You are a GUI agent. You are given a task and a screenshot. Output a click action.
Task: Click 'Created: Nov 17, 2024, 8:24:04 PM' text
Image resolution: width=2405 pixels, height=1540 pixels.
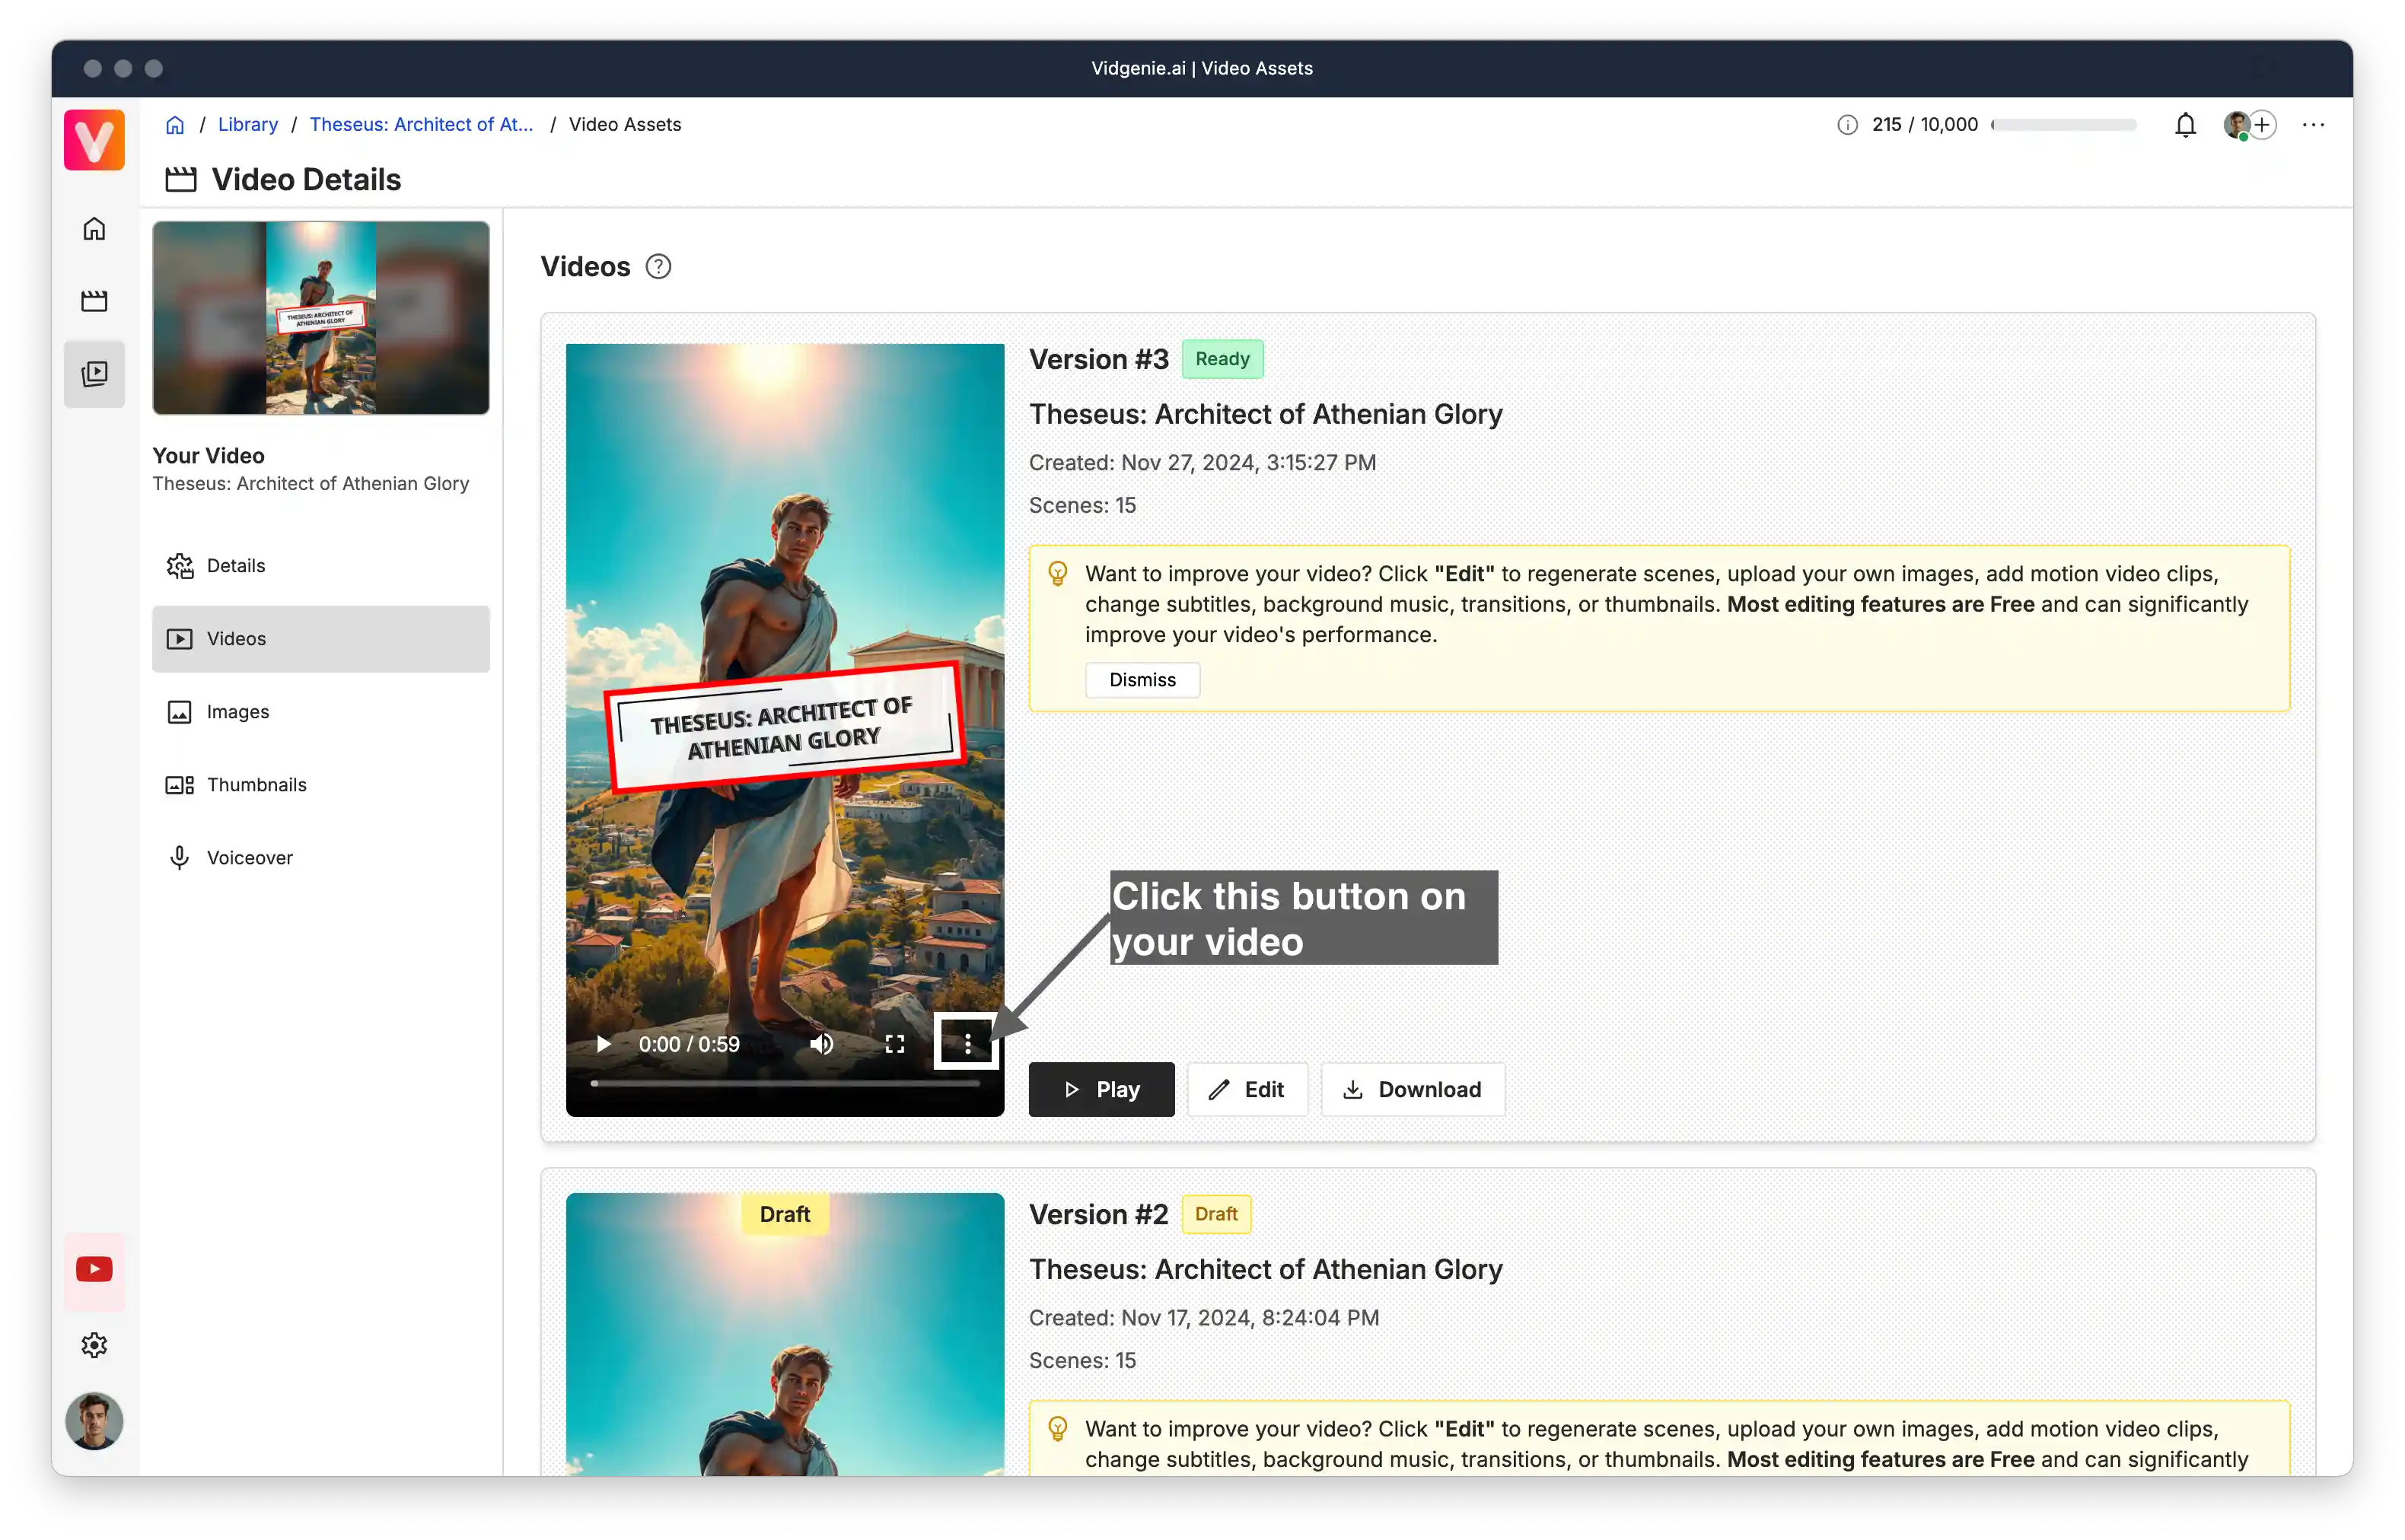pyautogui.click(x=1204, y=1318)
